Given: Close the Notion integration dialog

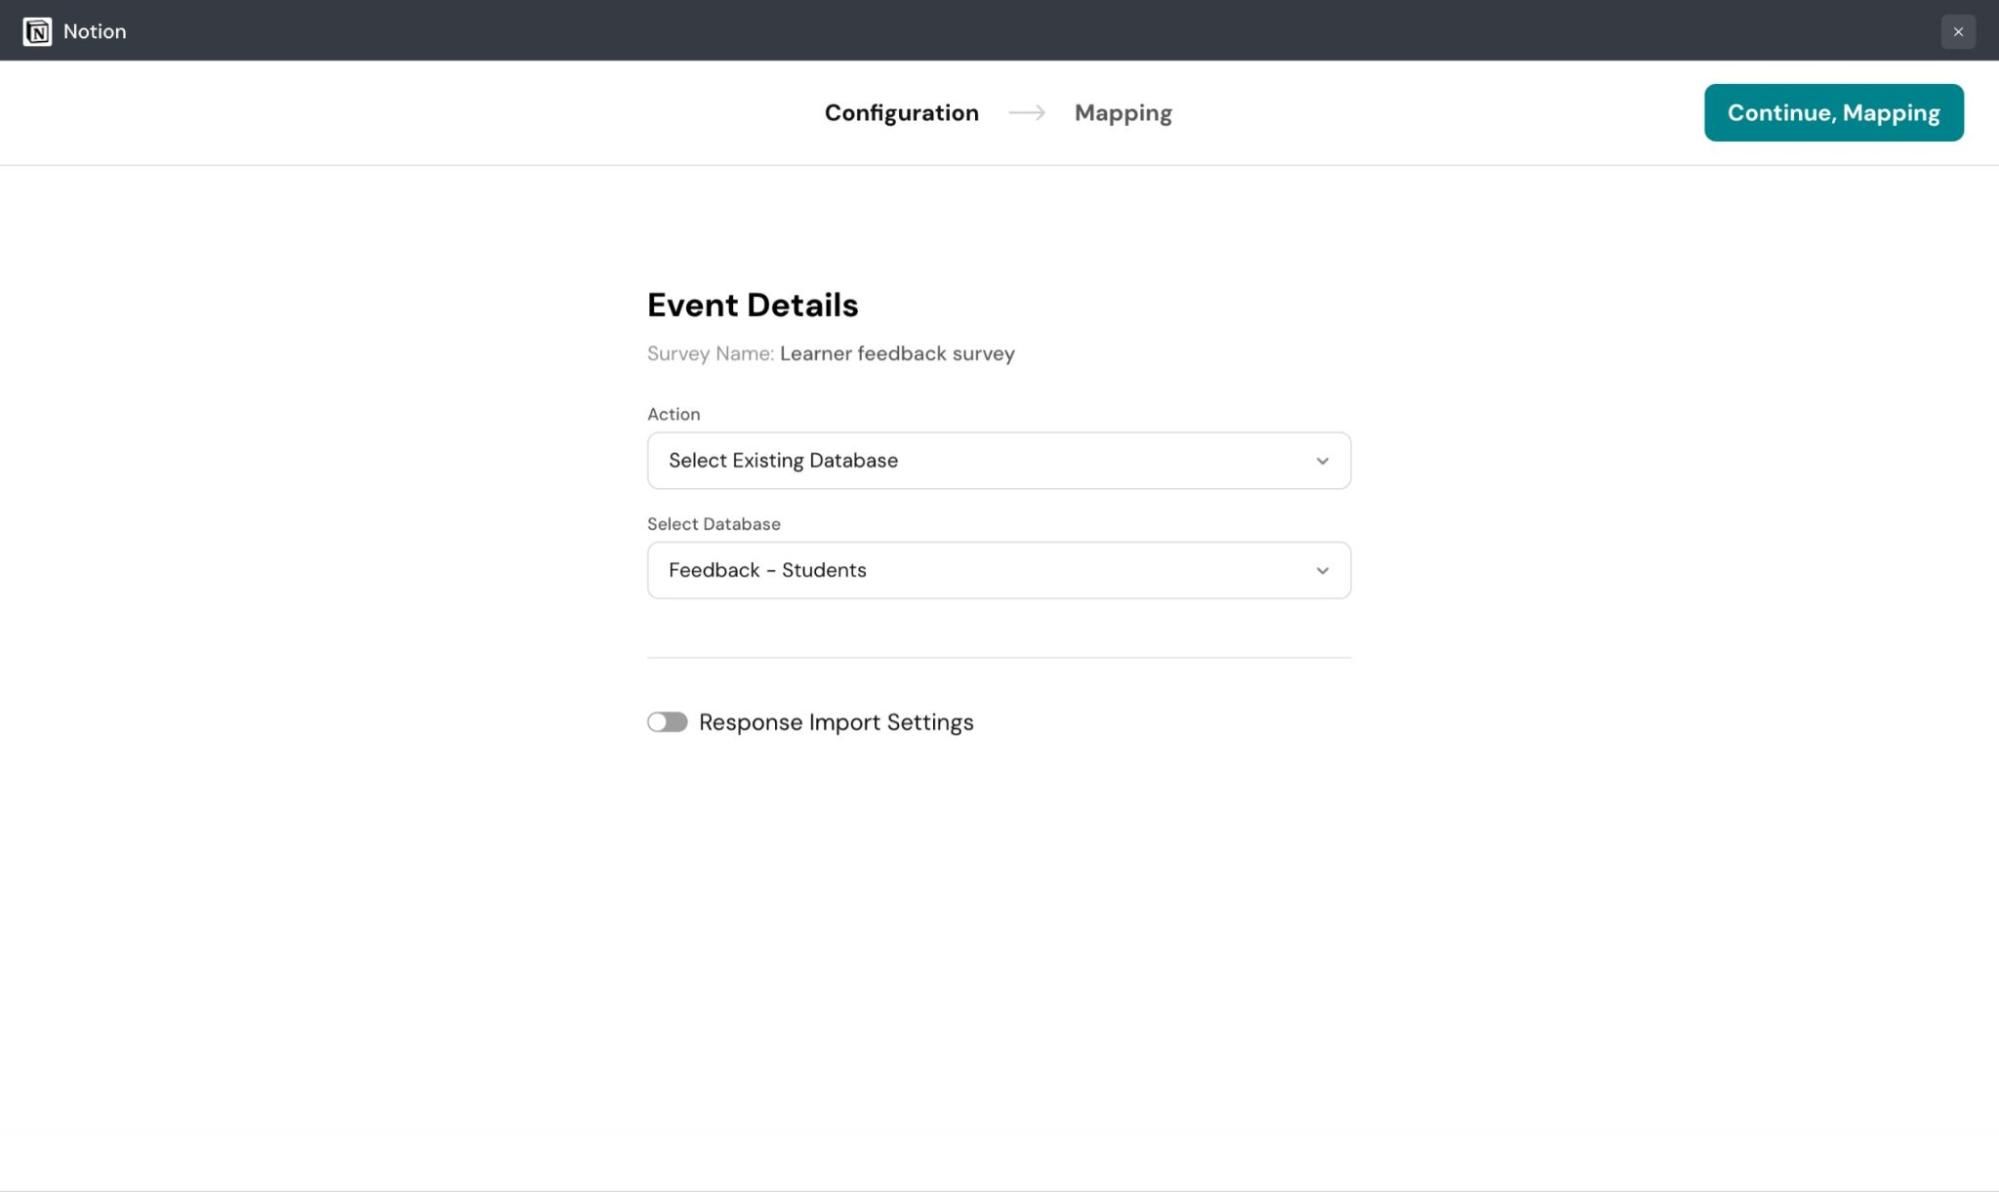Looking at the screenshot, I should 1957,31.
